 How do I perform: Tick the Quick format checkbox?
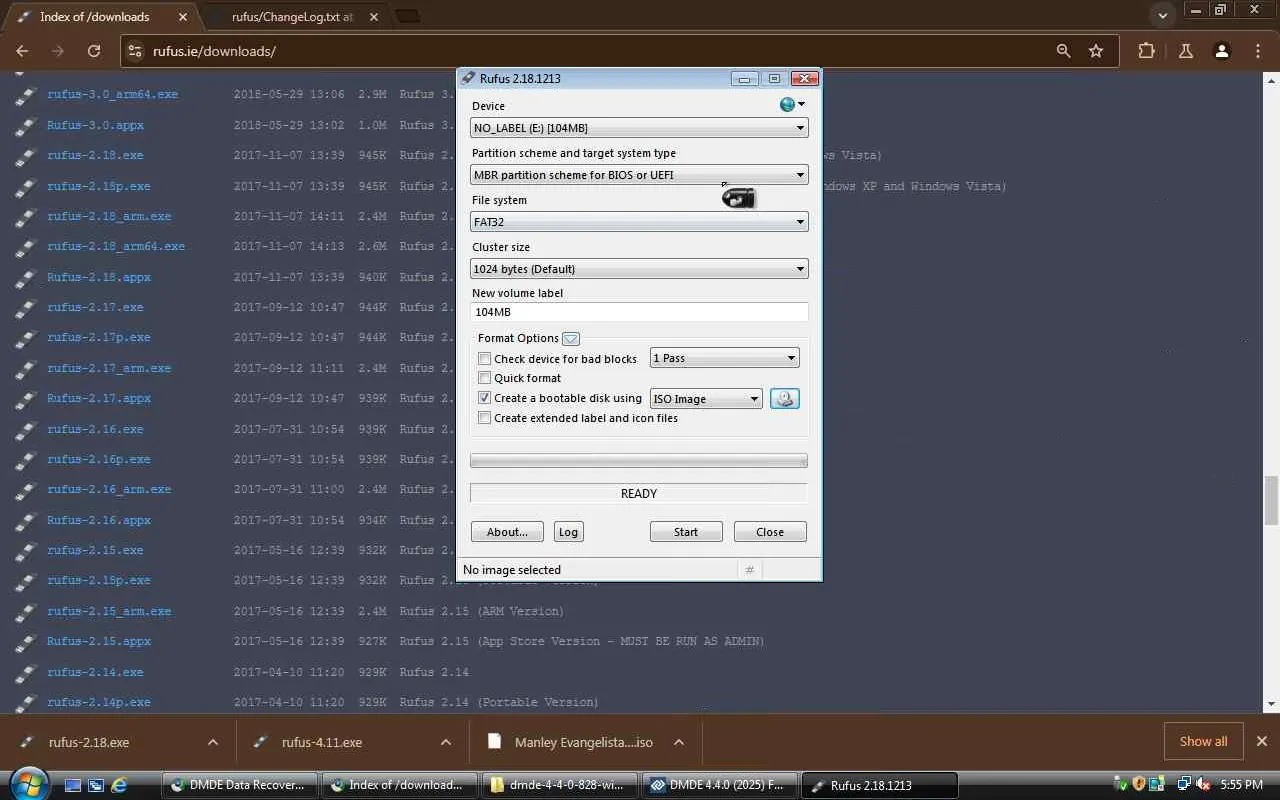click(485, 378)
